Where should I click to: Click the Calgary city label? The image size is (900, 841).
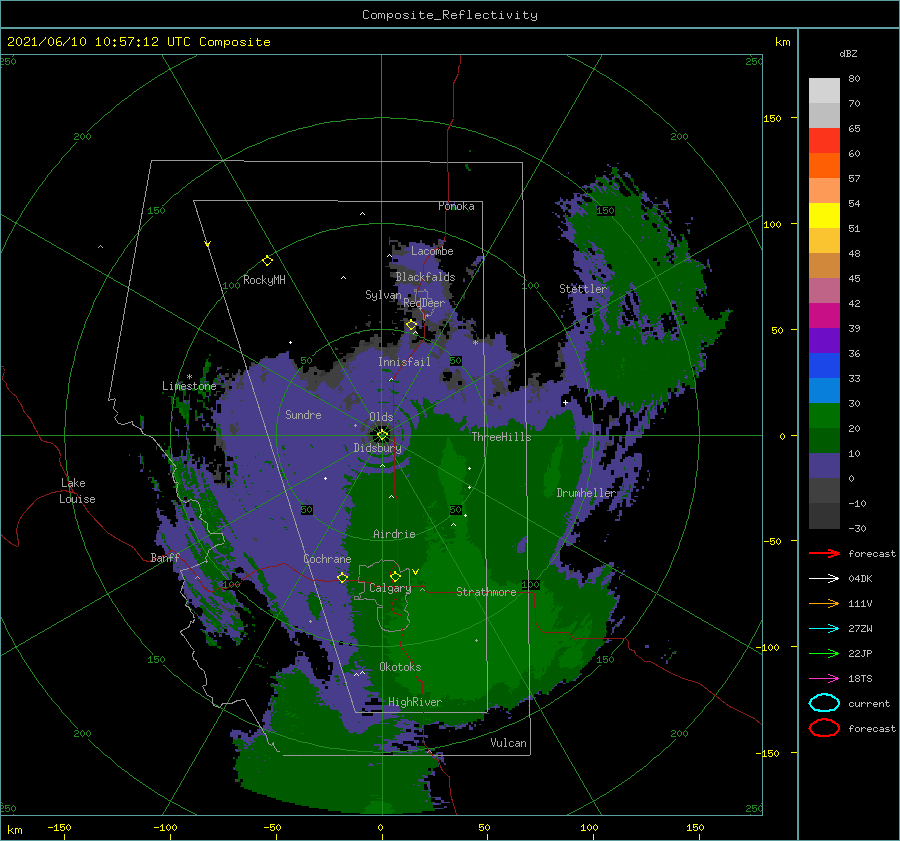(390, 588)
